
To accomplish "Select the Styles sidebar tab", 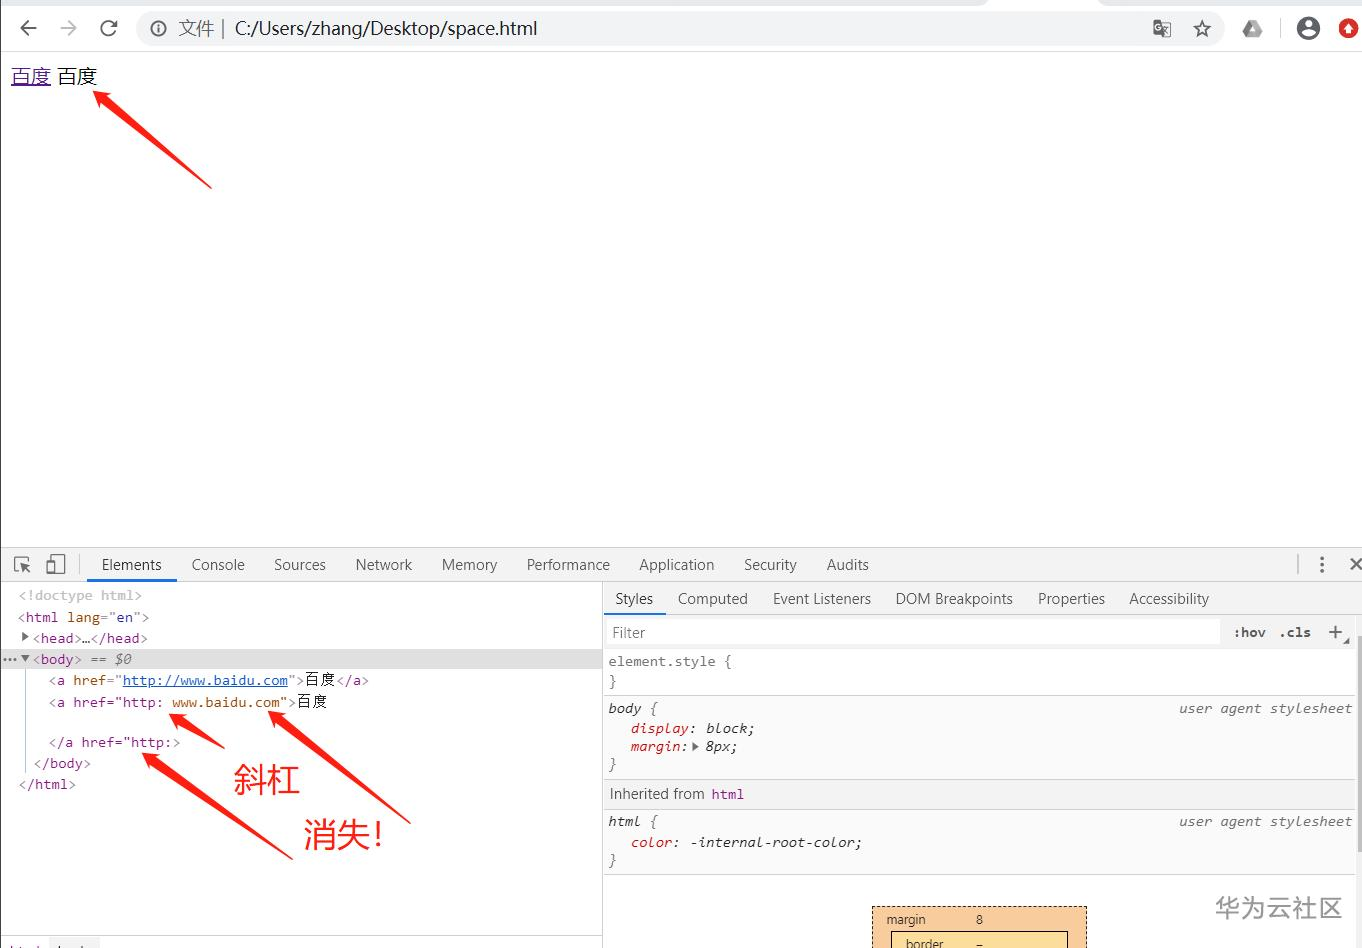I will (x=634, y=599).
